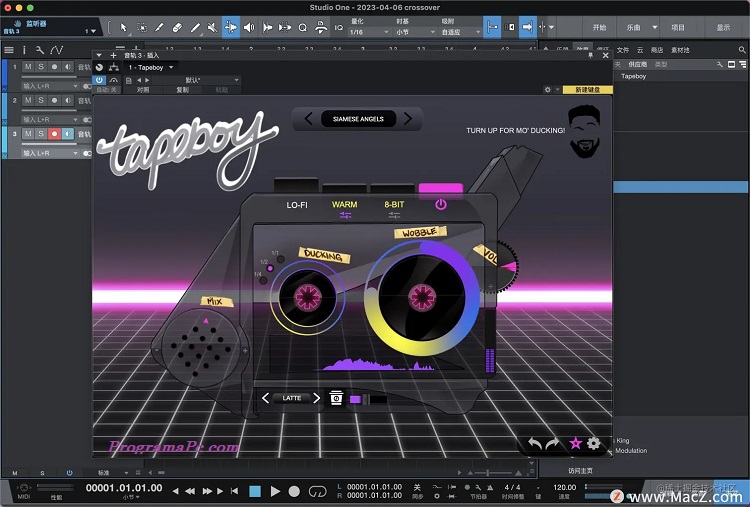750x507 pixels.
Task: Click the Record button in transport
Action: [294, 491]
